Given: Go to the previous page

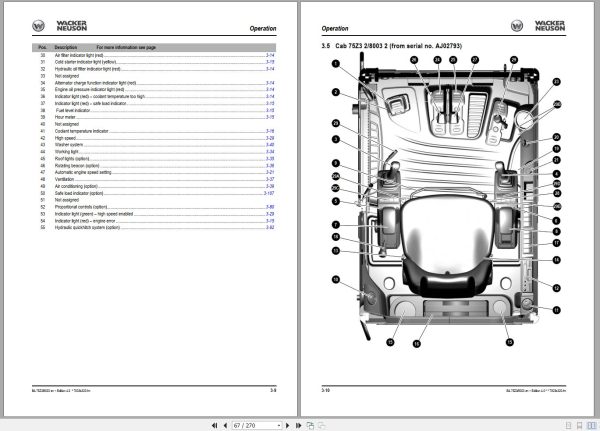Looking at the screenshot, I should point(225,425).
